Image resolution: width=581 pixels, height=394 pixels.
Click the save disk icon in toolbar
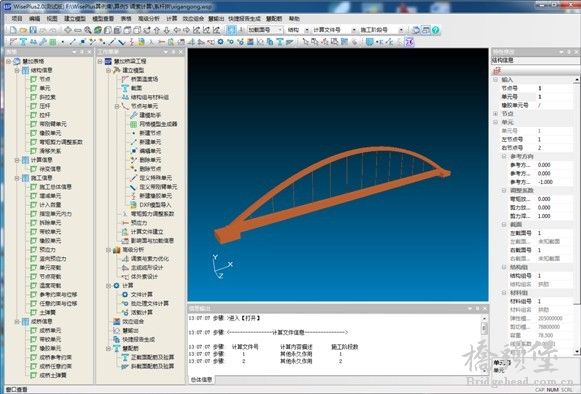[x=33, y=30]
